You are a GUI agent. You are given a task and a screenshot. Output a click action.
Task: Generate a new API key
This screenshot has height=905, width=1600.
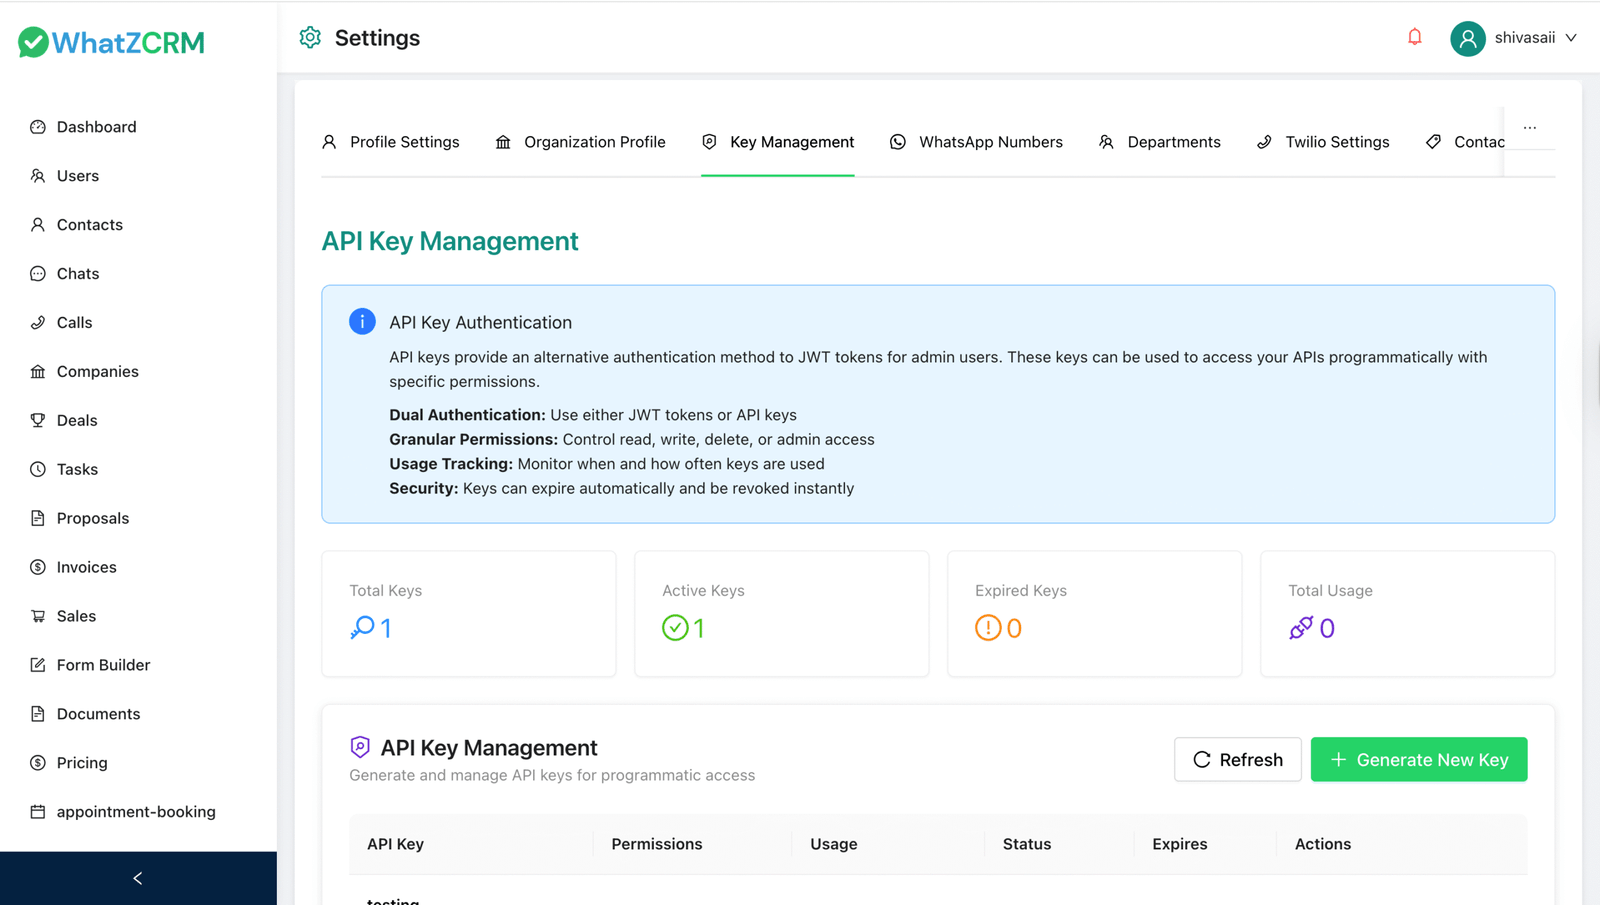(1418, 759)
